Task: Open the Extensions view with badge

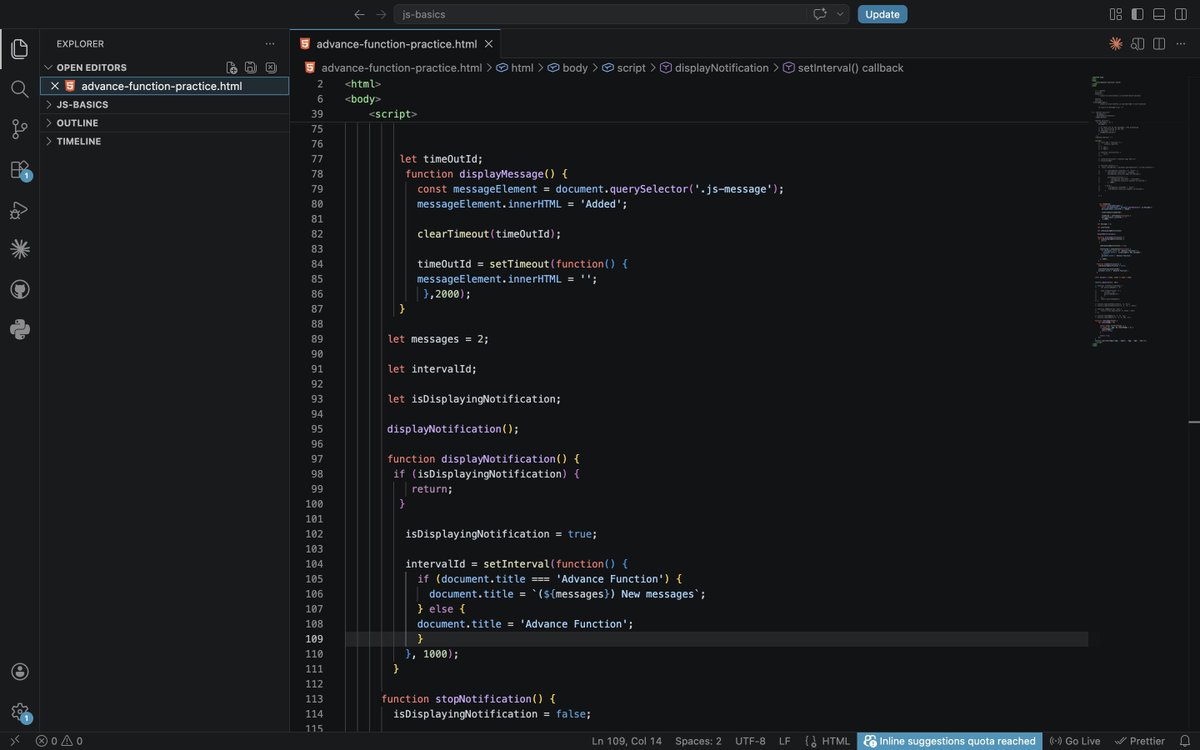Action: point(19,170)
